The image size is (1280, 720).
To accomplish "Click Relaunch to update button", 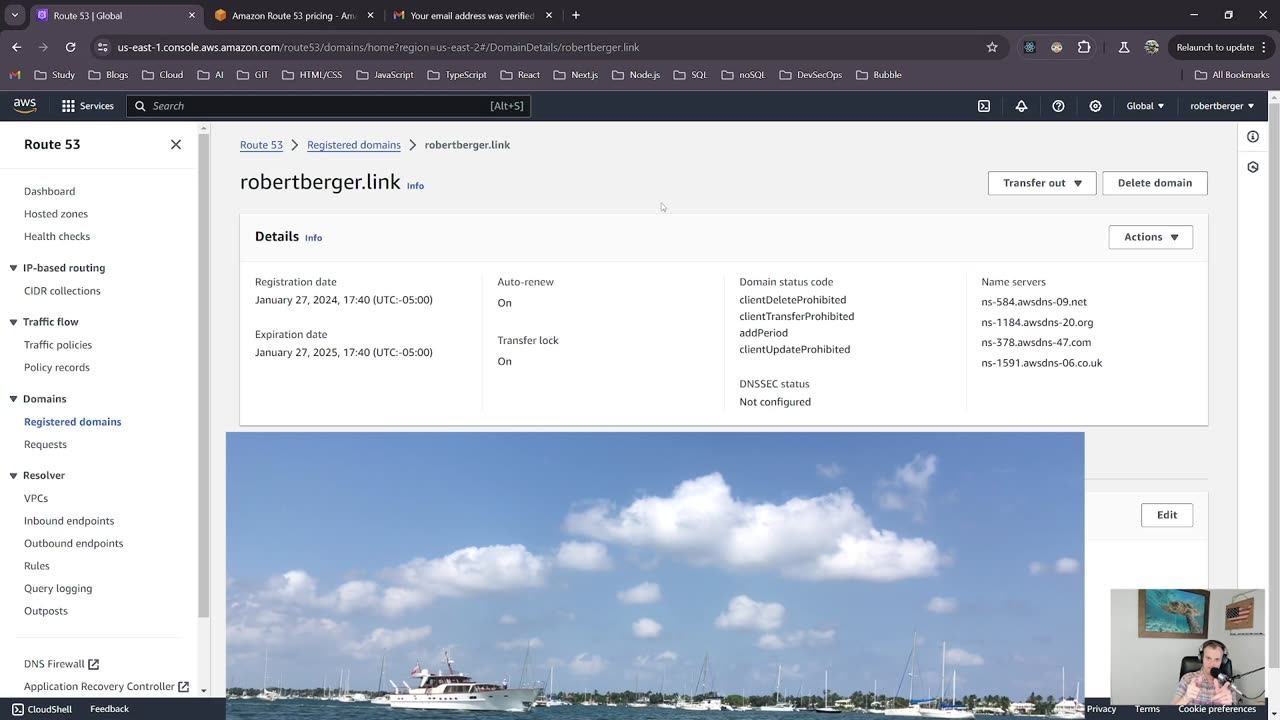I will pyautogui.click(x=1221, y=47).
